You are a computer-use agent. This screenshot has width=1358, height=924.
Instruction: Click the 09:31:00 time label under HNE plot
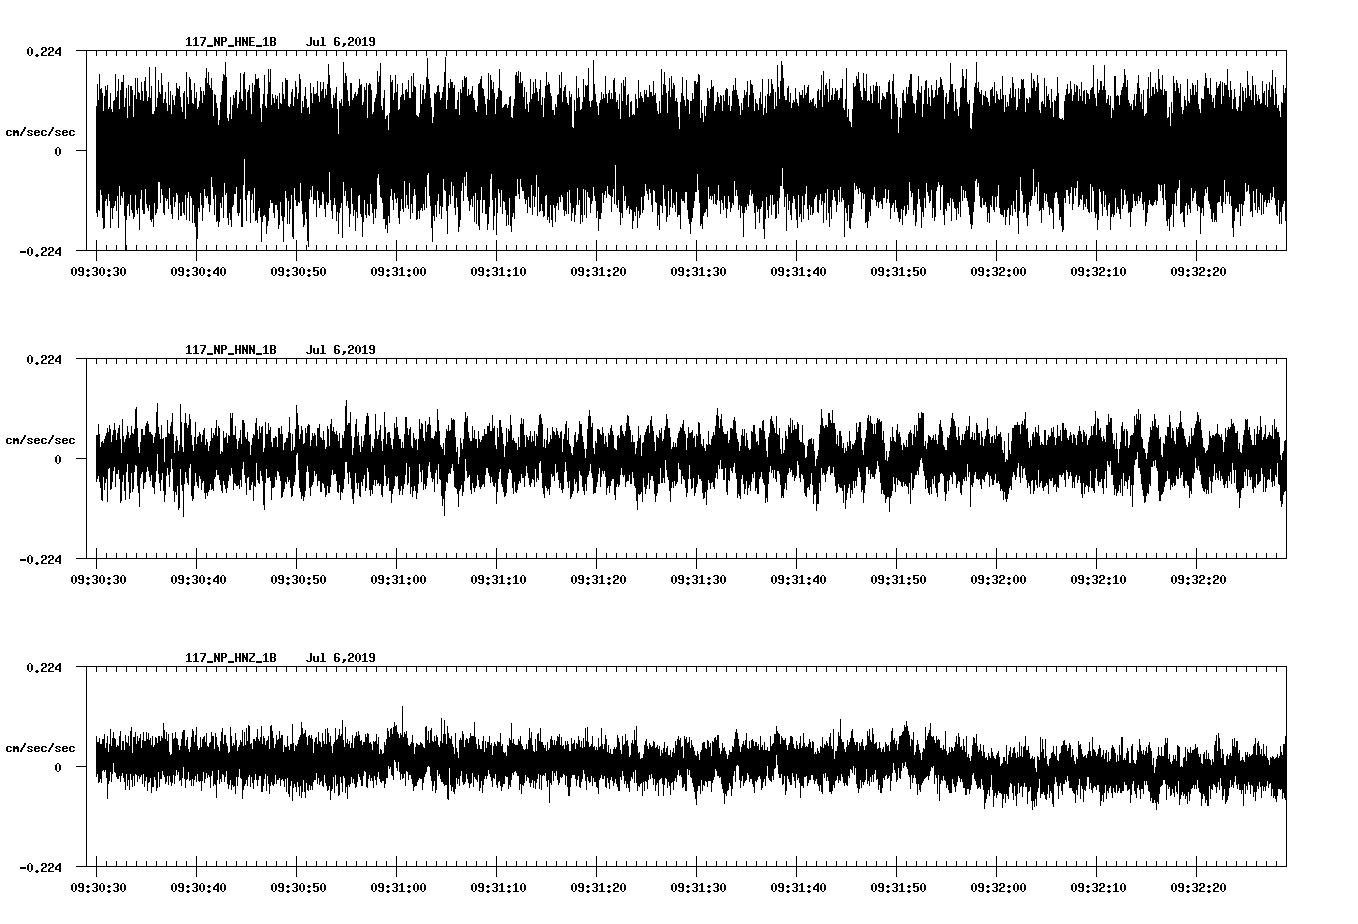pos(398,271)
